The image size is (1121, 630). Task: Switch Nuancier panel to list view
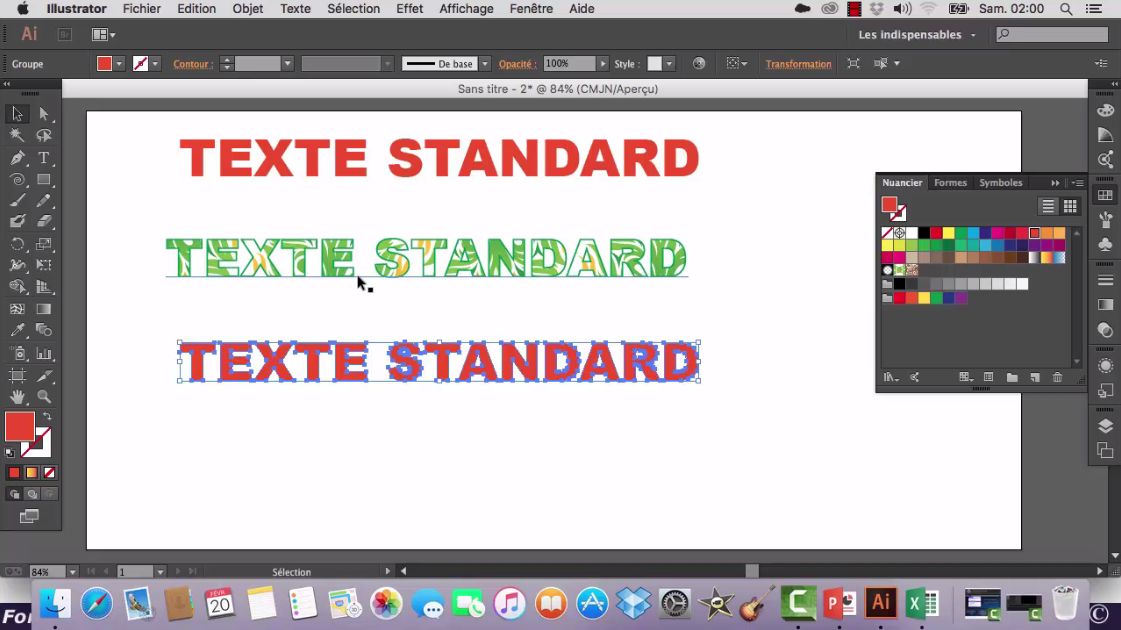click(1048, 205)
